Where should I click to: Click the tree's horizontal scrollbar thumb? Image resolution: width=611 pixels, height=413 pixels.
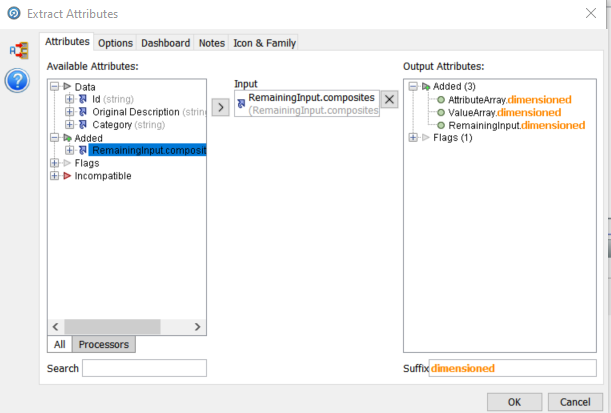click(112, 327)
